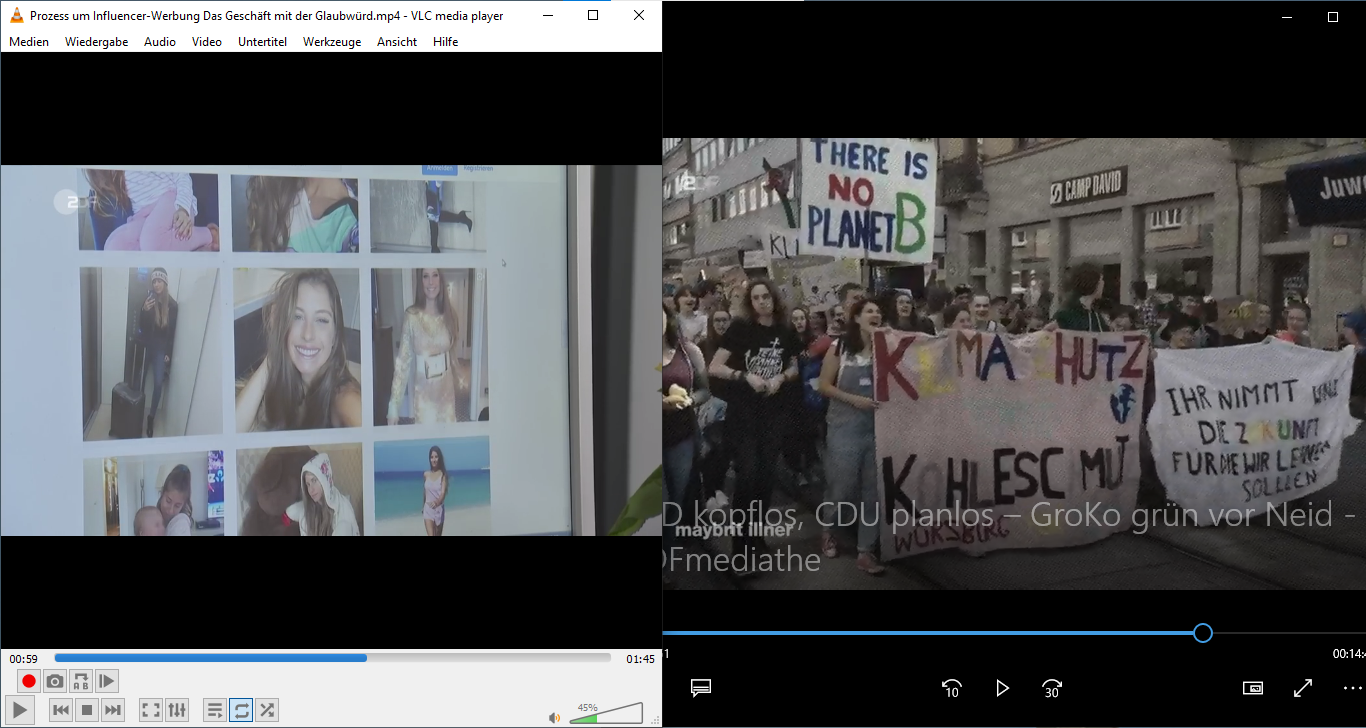The height and width of the screenshot is (728, 1366).
Task: Skip forward 30 seconds in right player
Action: (1052, 688)
